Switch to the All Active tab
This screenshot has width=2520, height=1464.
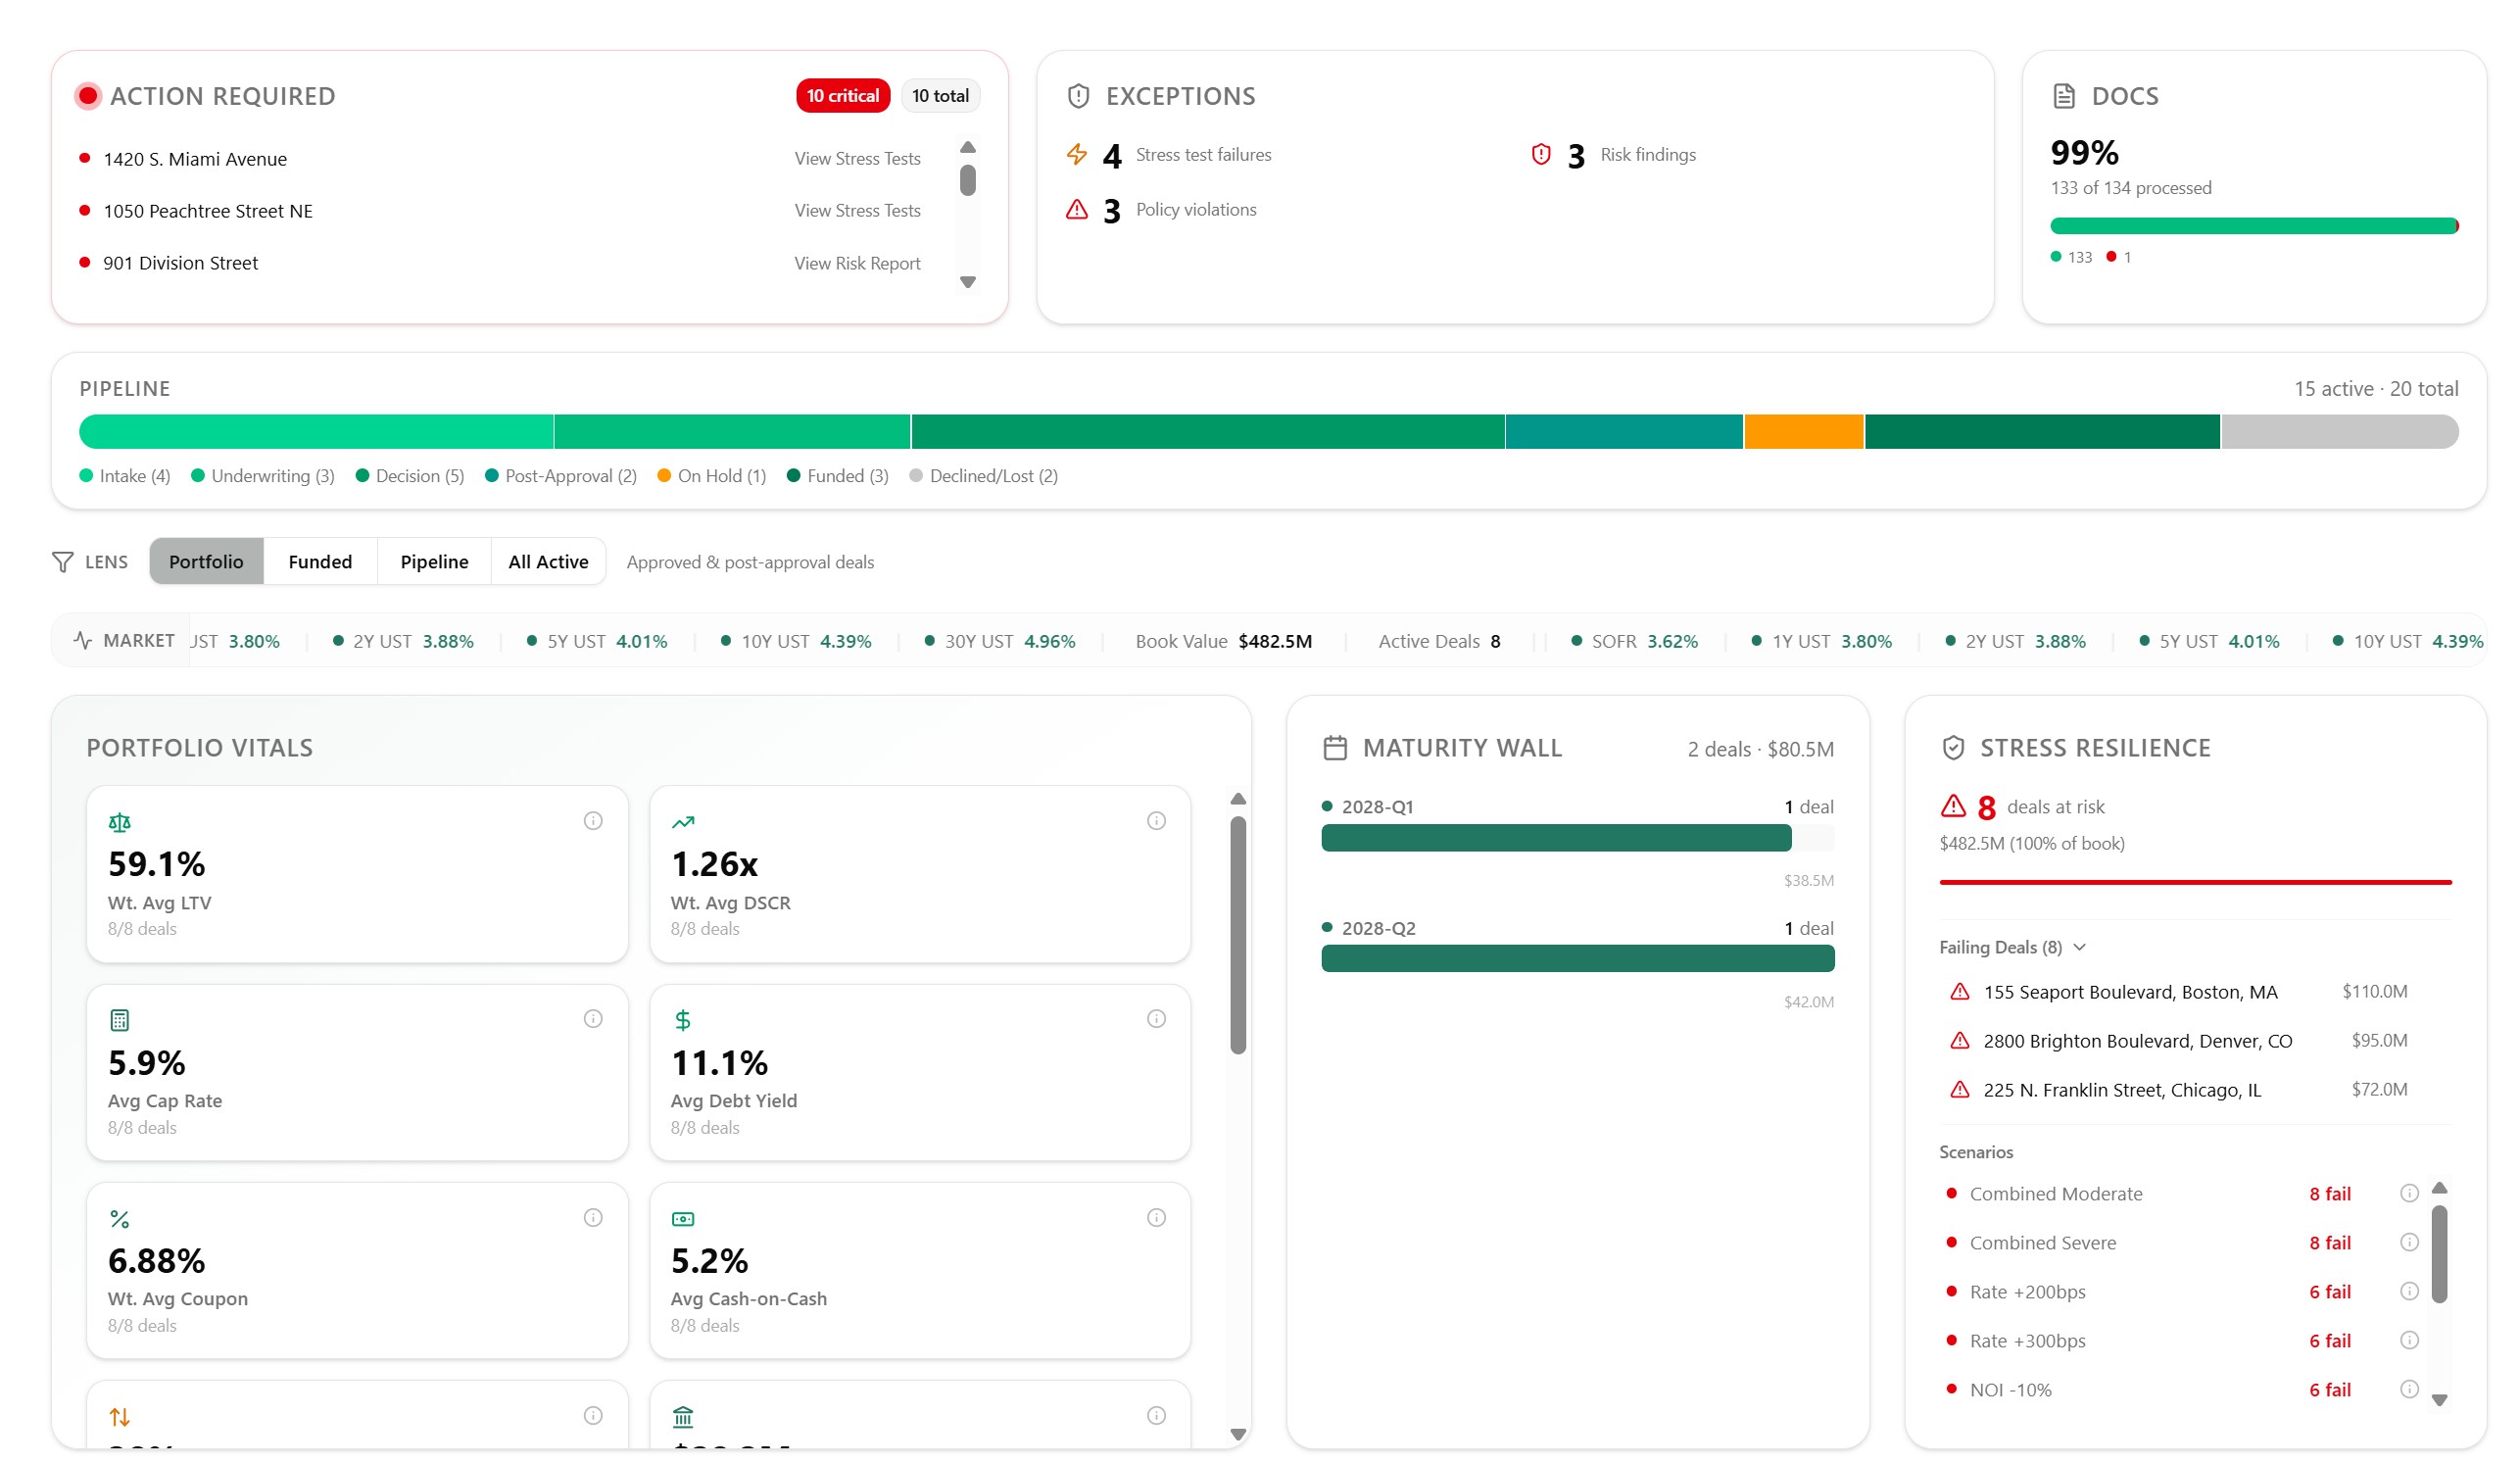point(548,561)
